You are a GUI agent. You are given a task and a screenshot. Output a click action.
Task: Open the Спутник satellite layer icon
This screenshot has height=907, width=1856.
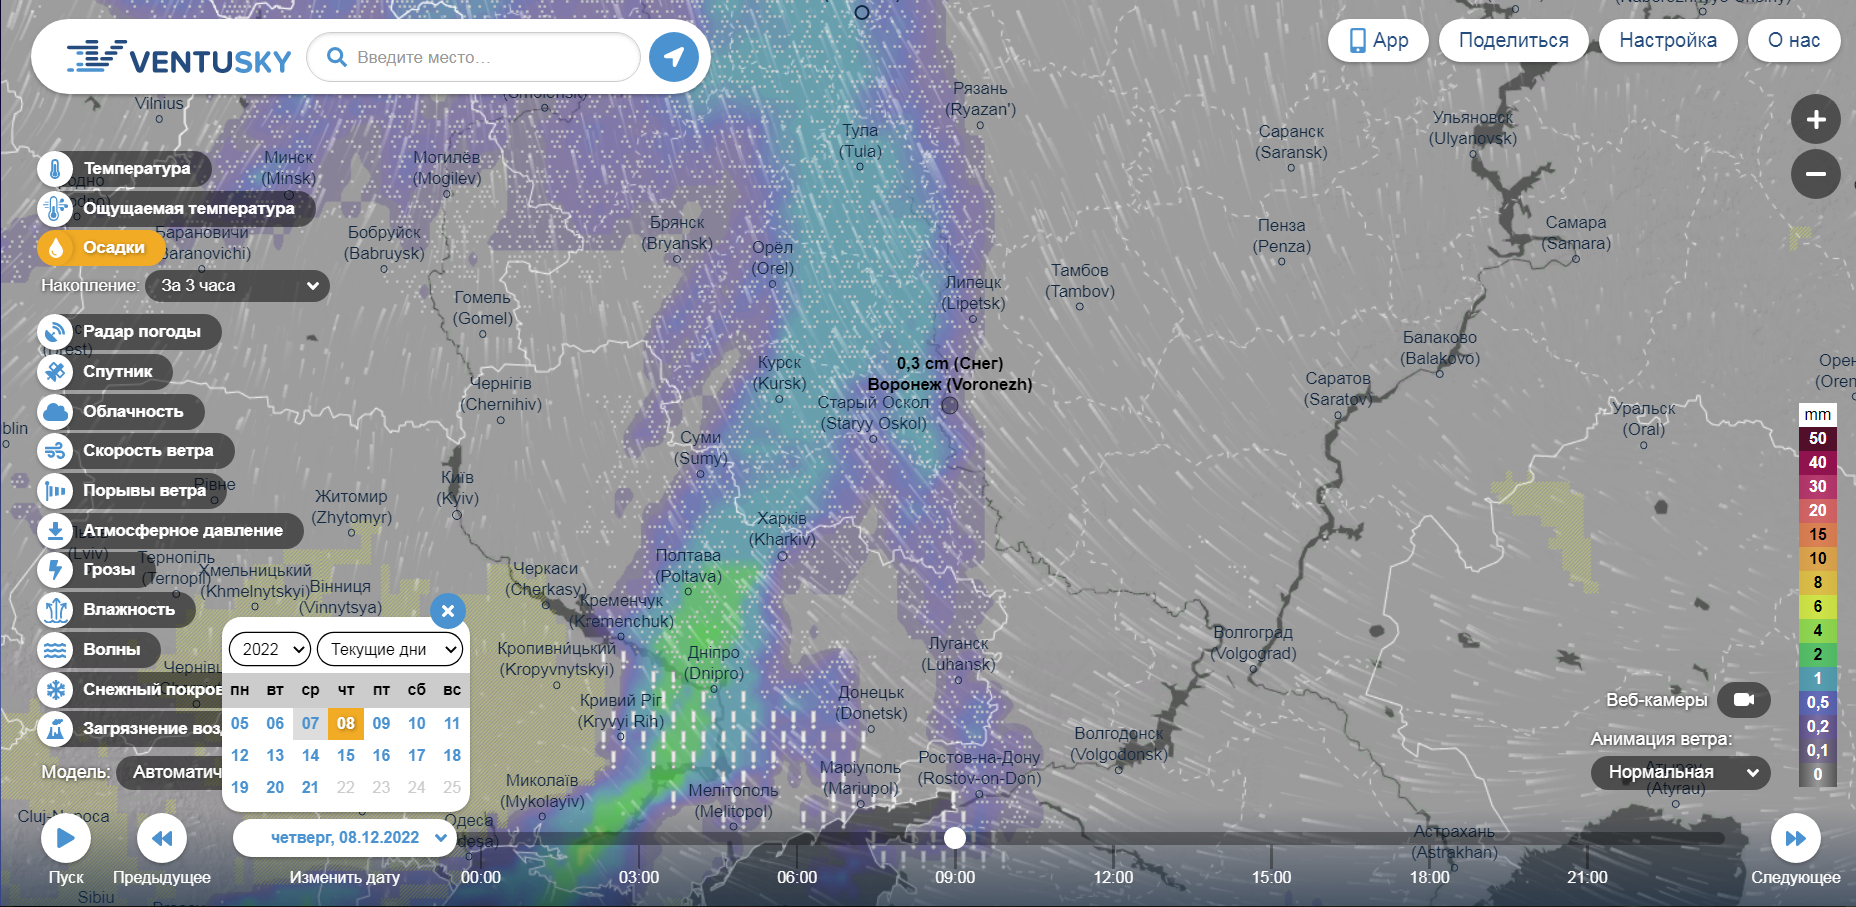(56, 372)
